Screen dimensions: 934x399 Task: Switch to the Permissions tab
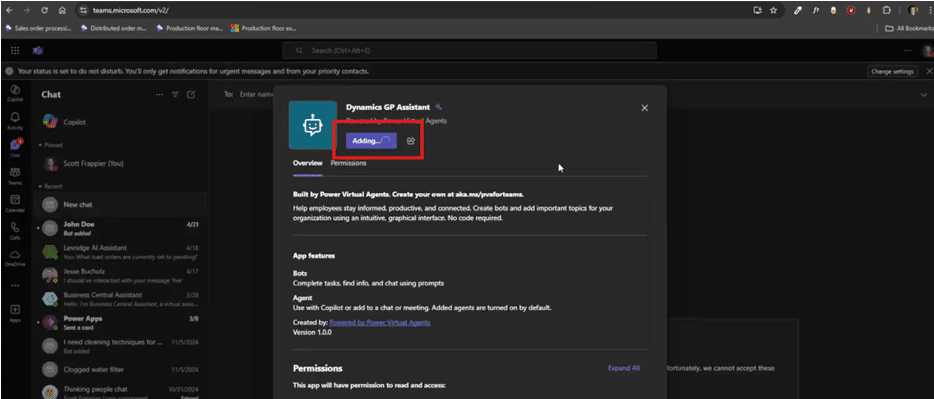pos(348,163)
